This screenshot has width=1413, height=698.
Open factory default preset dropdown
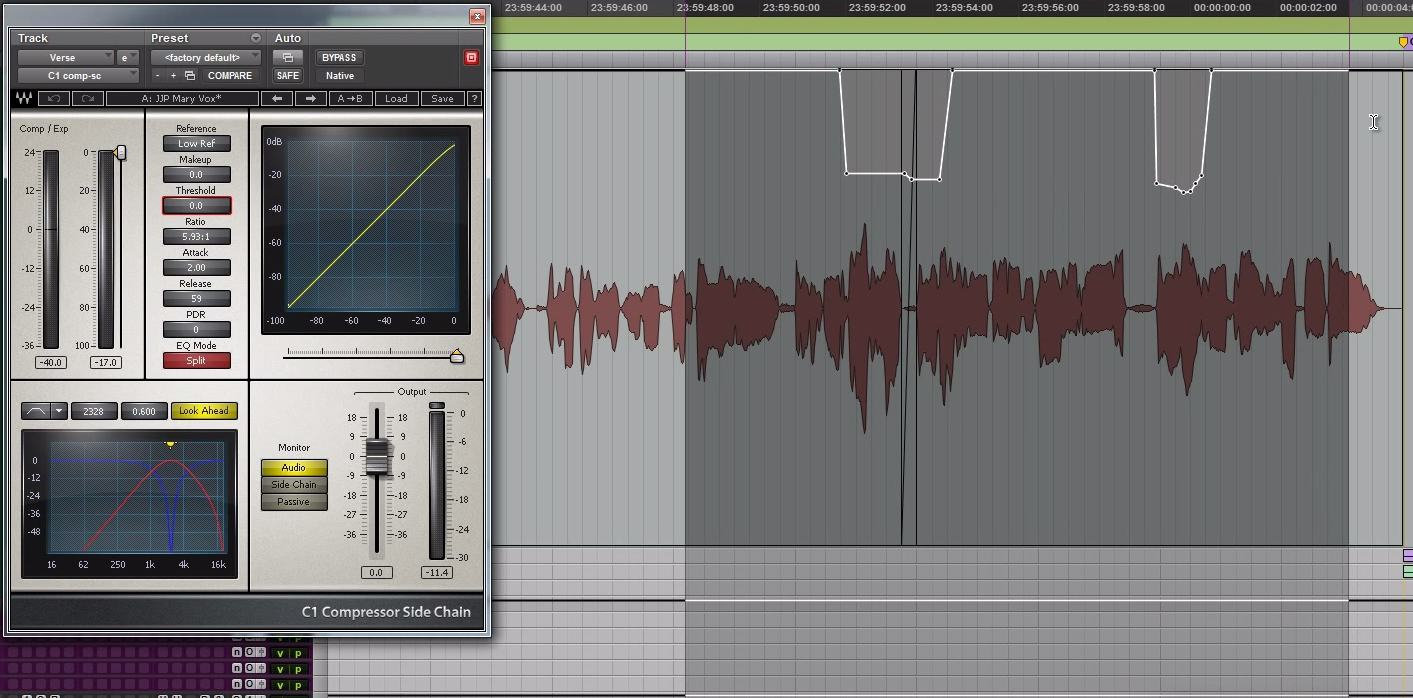(206, 58)
